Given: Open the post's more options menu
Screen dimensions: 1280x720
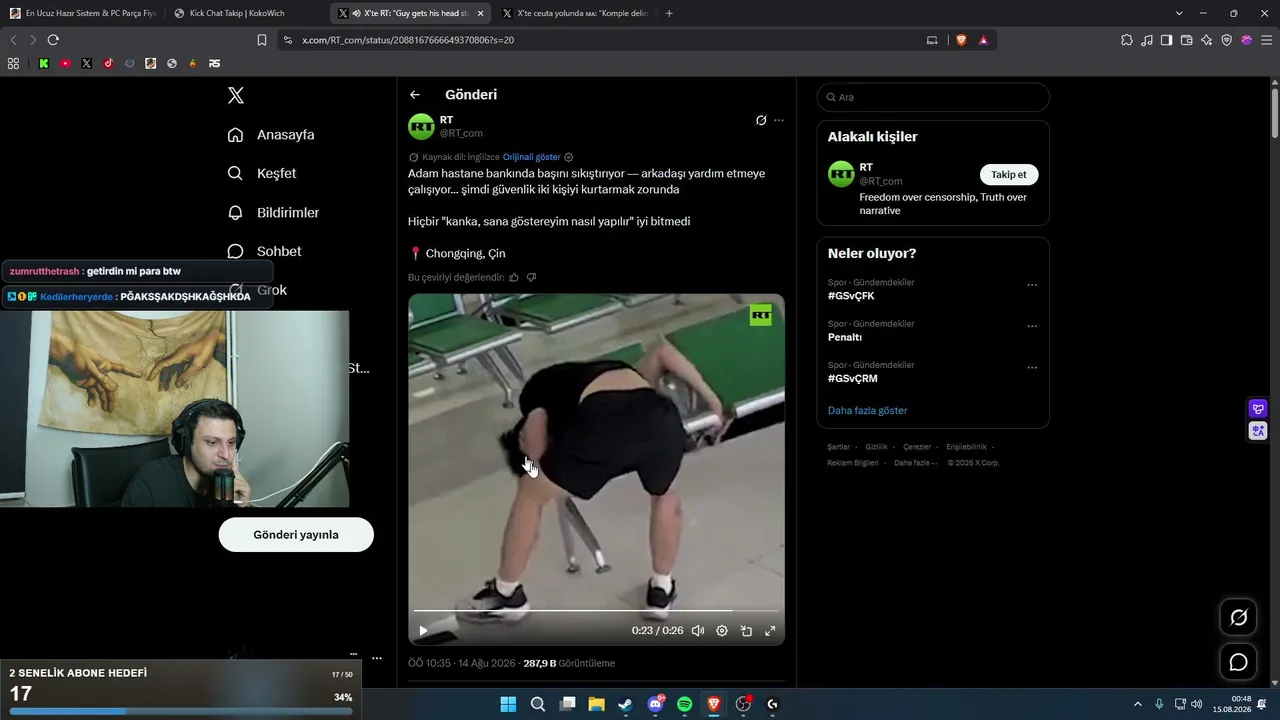Looking at the screenshot, I should point(779,120).
